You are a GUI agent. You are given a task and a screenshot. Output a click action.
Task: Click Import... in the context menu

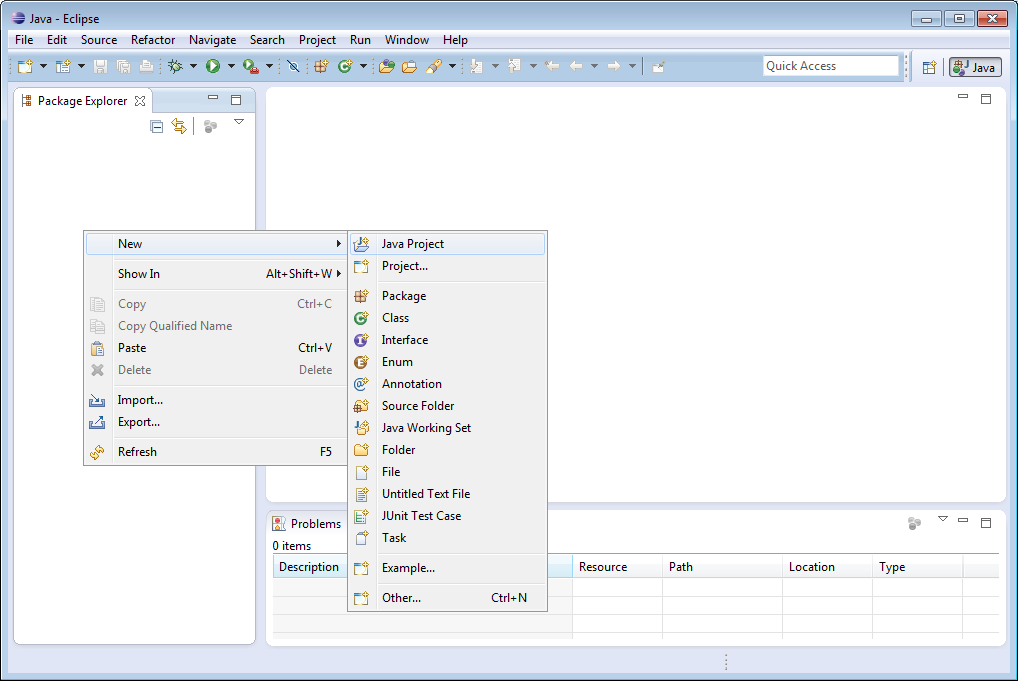(216, 399)
